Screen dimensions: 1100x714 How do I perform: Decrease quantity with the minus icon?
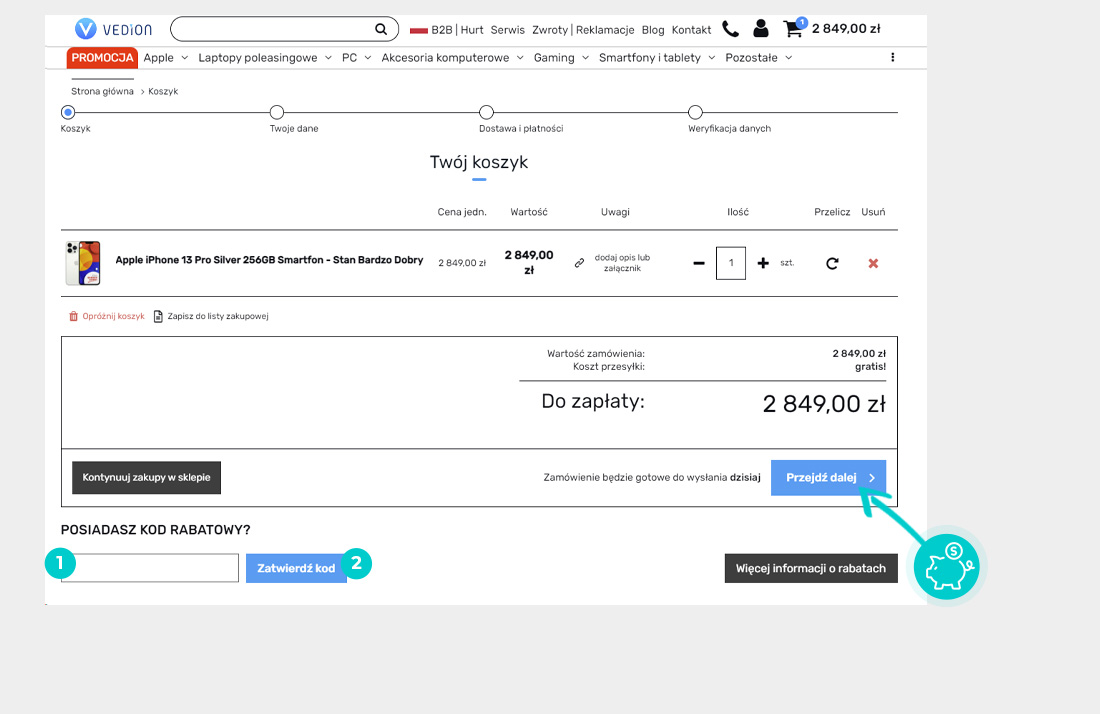tap(699, 263)
